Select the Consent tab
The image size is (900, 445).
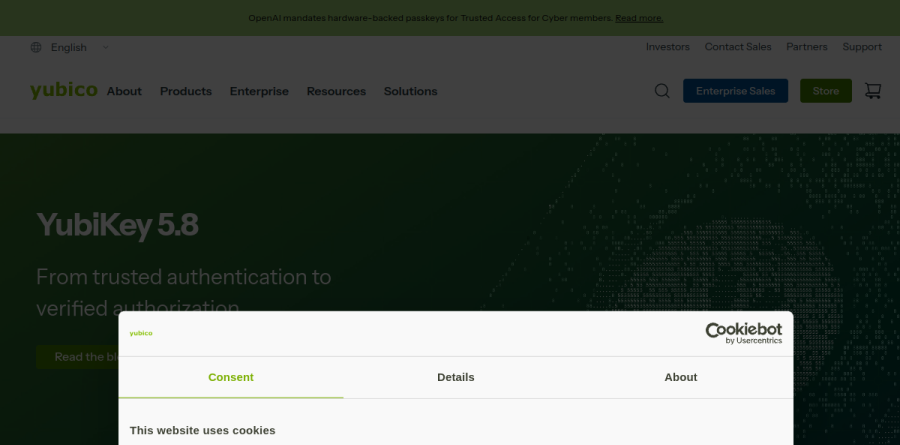[x=231, y=377]
